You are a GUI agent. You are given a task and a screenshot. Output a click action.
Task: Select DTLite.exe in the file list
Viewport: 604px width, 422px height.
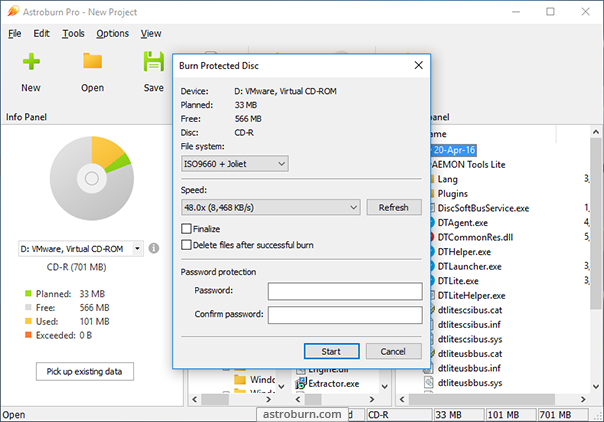(x=458, y=281)
